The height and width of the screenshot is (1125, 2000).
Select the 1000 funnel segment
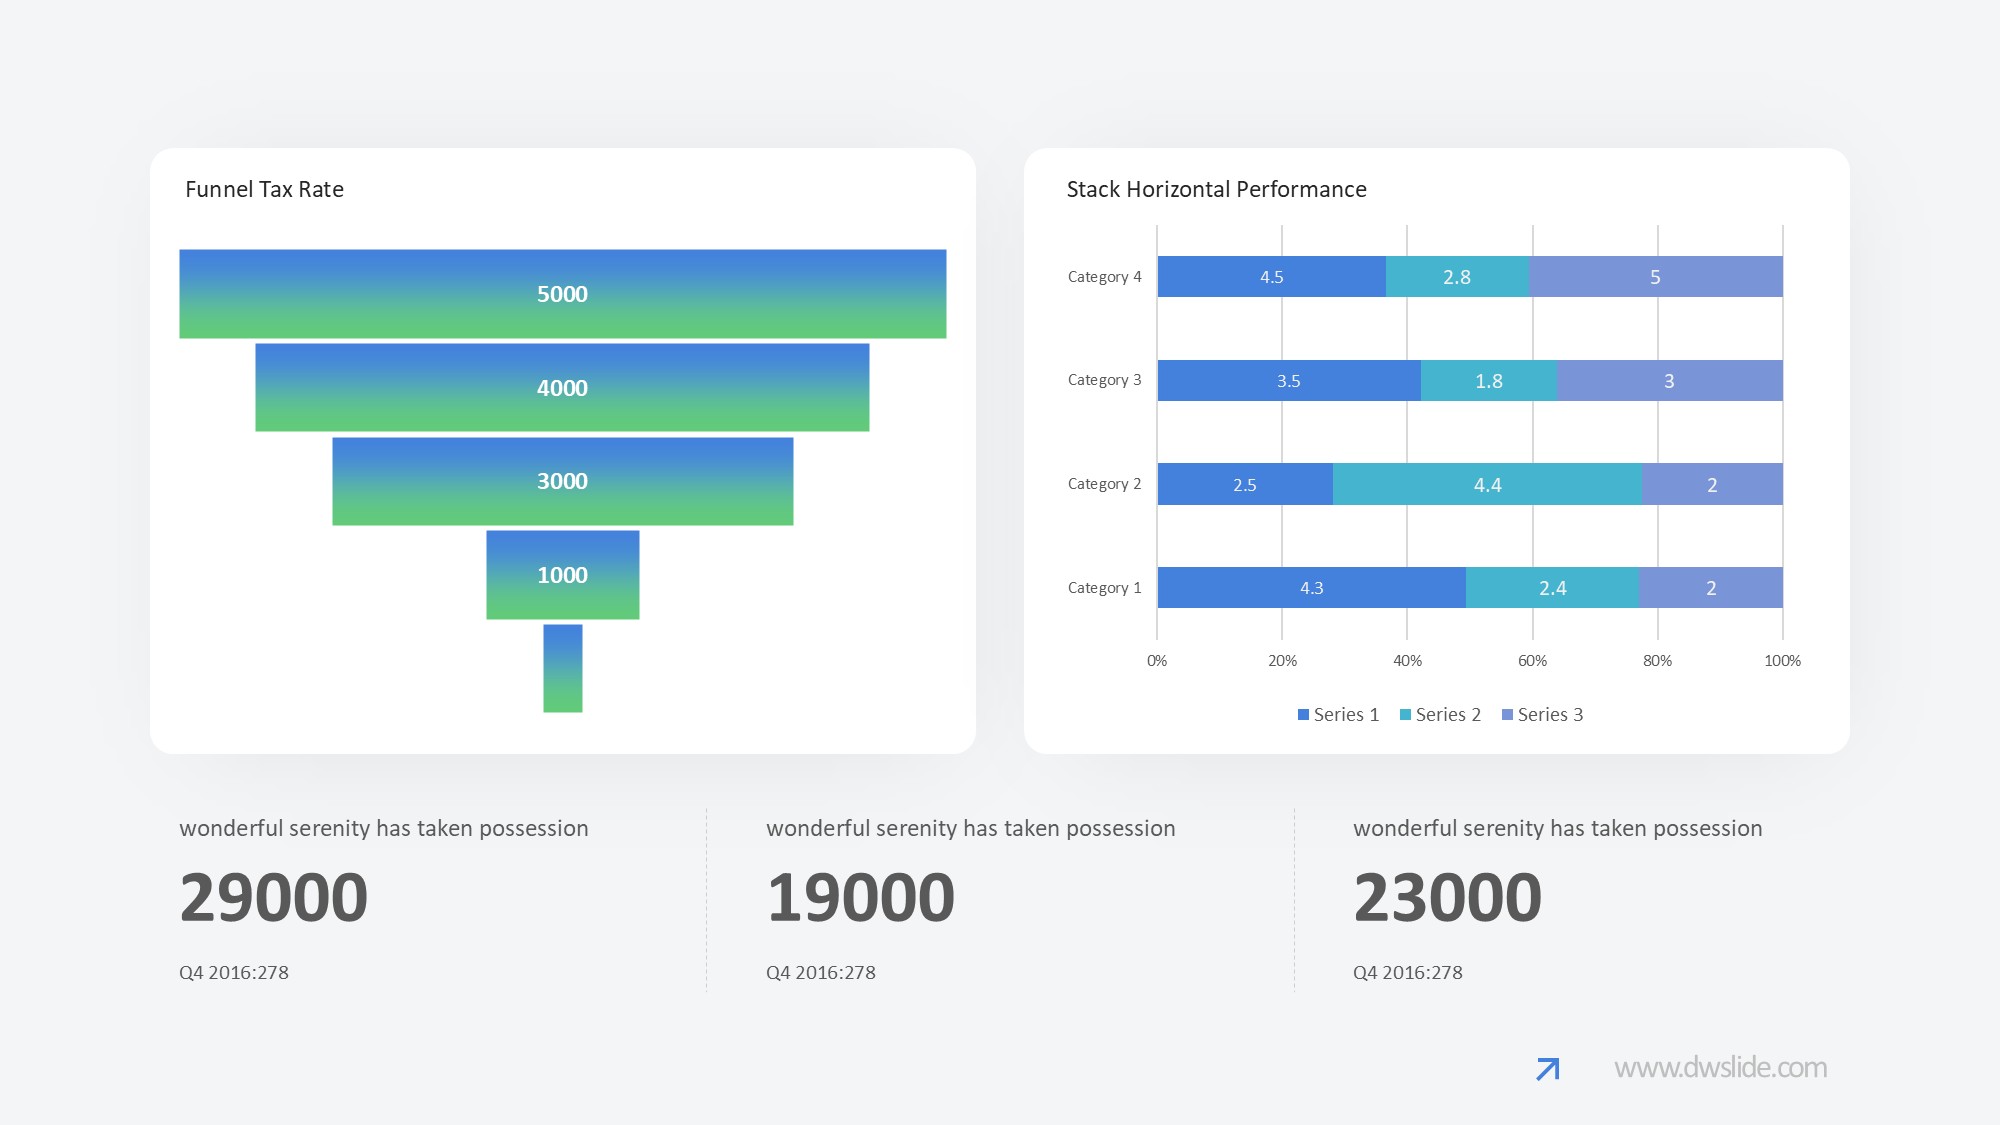562,575
